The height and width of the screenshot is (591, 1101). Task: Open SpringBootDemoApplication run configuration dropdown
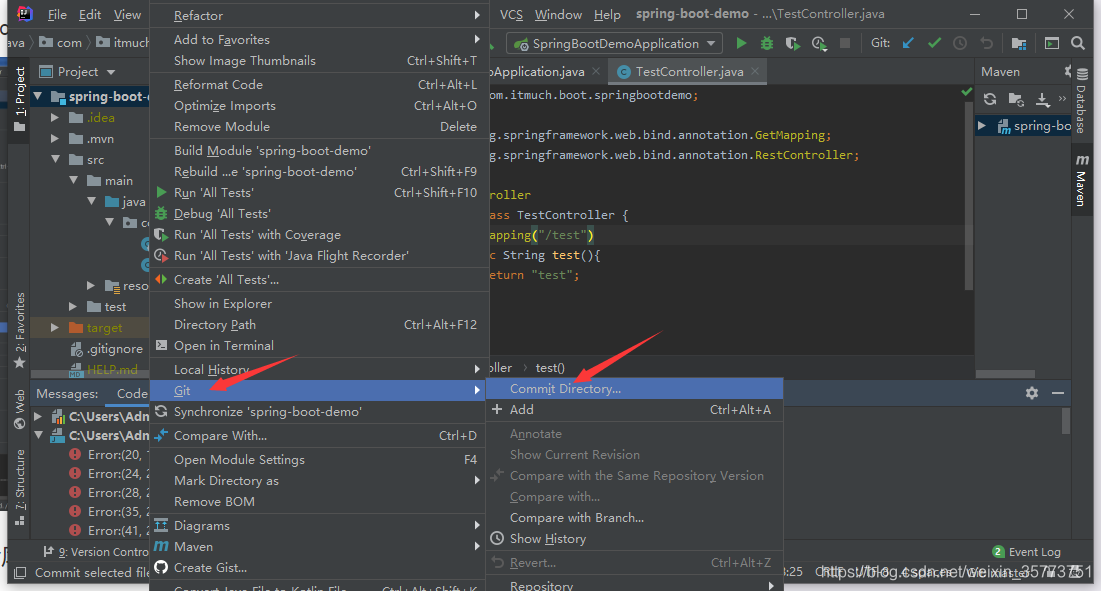(x=614, y=44)
